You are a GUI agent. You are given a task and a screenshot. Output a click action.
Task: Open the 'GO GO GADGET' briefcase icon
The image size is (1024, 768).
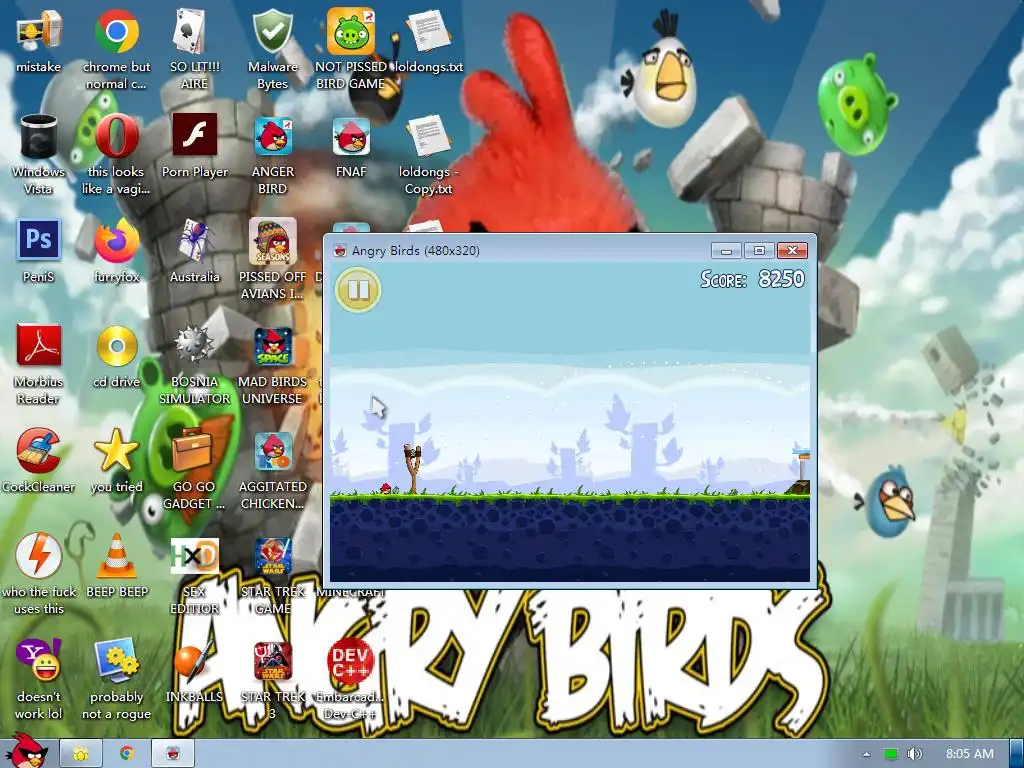click(193, 450)
